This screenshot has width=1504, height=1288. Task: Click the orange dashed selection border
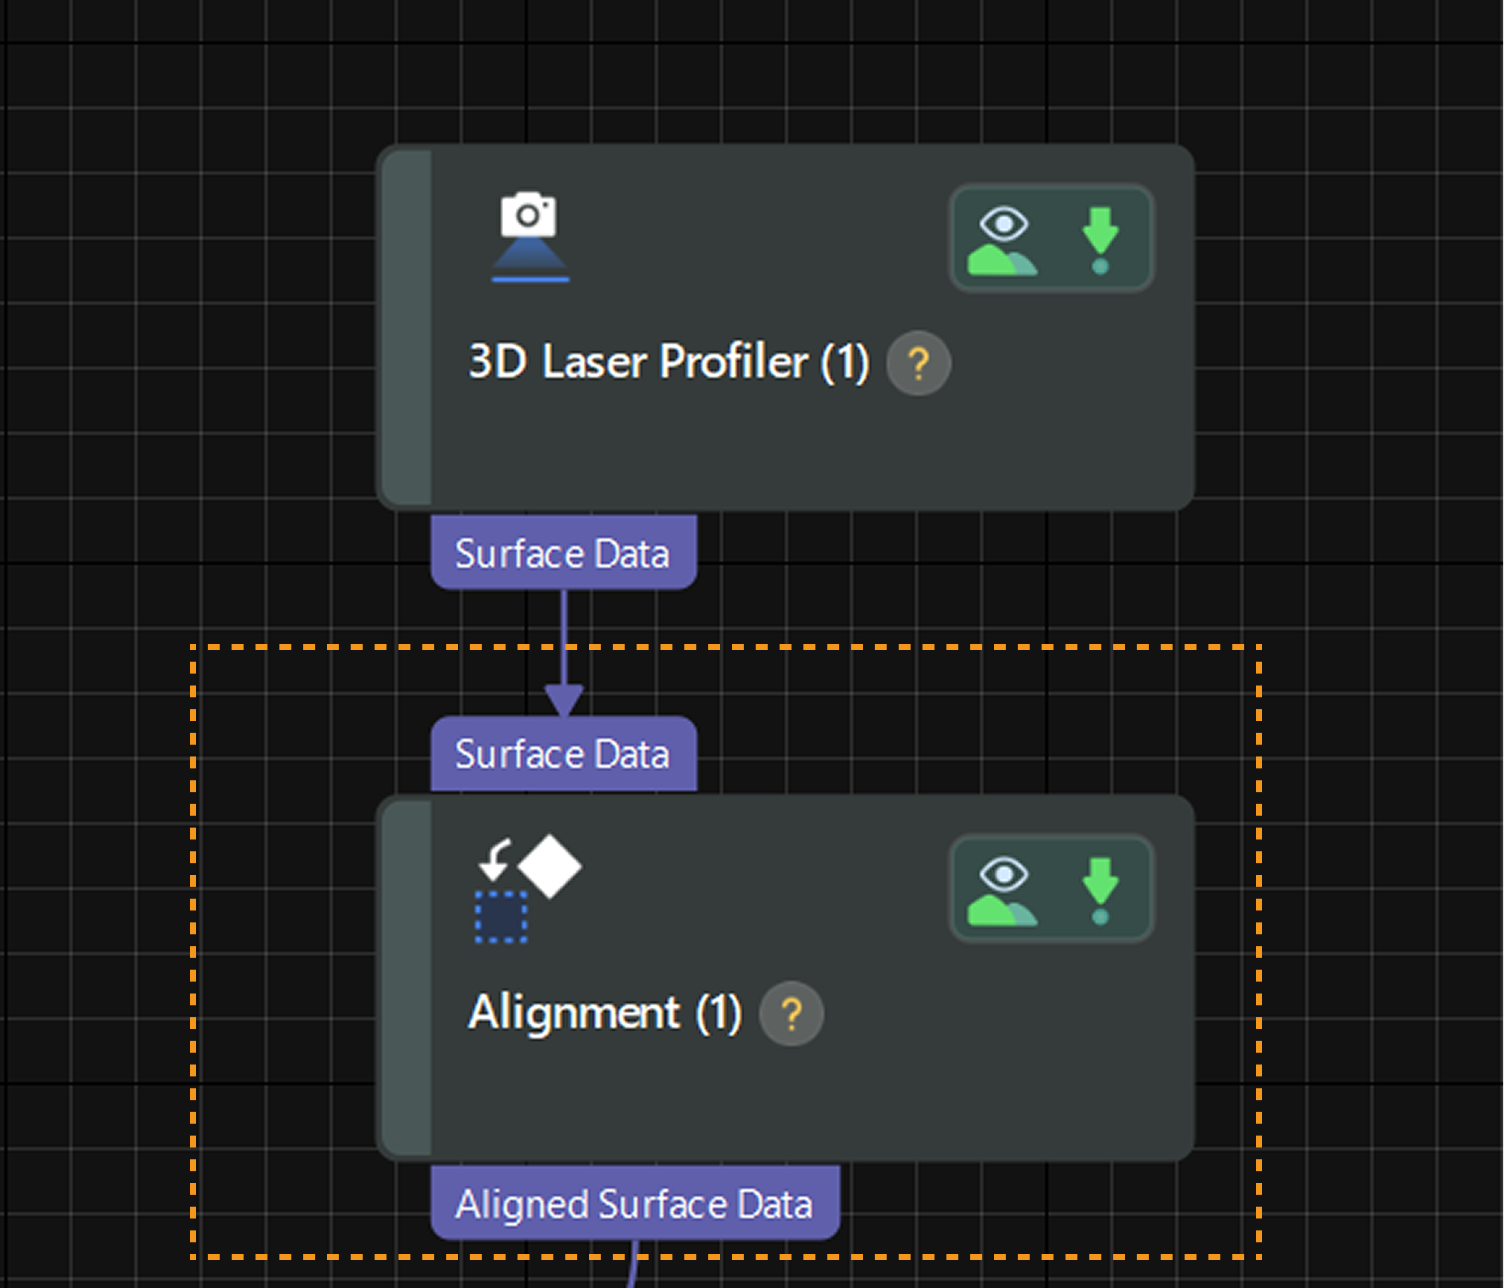click(193, 950)
